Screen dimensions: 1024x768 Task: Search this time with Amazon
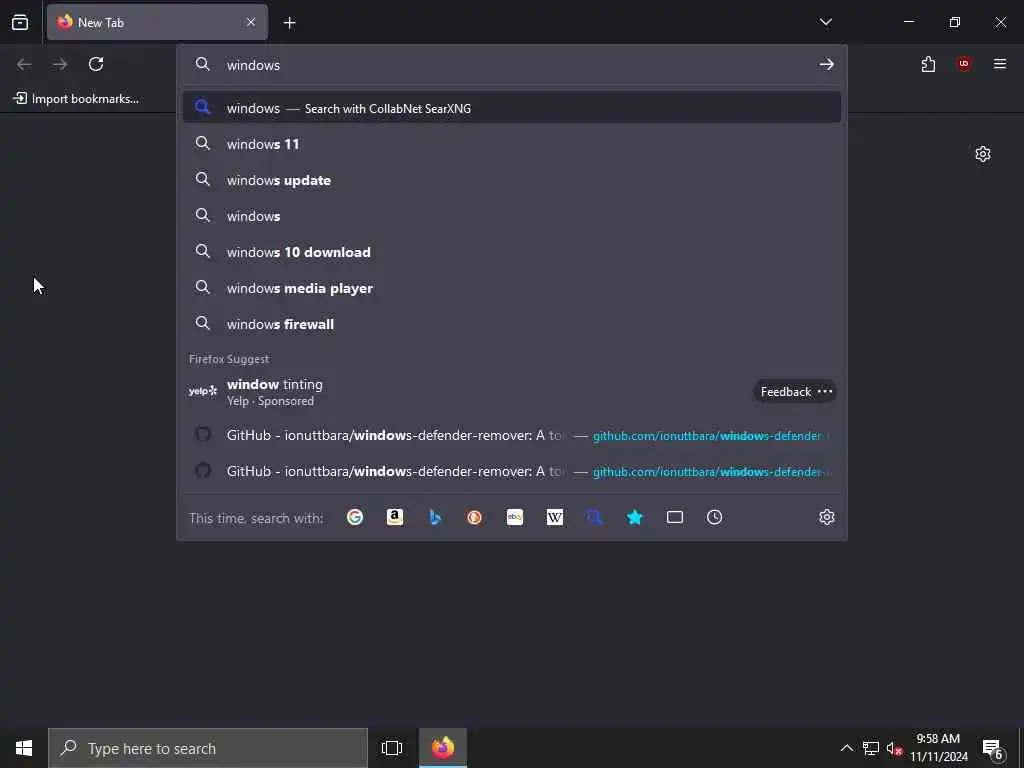394,517
